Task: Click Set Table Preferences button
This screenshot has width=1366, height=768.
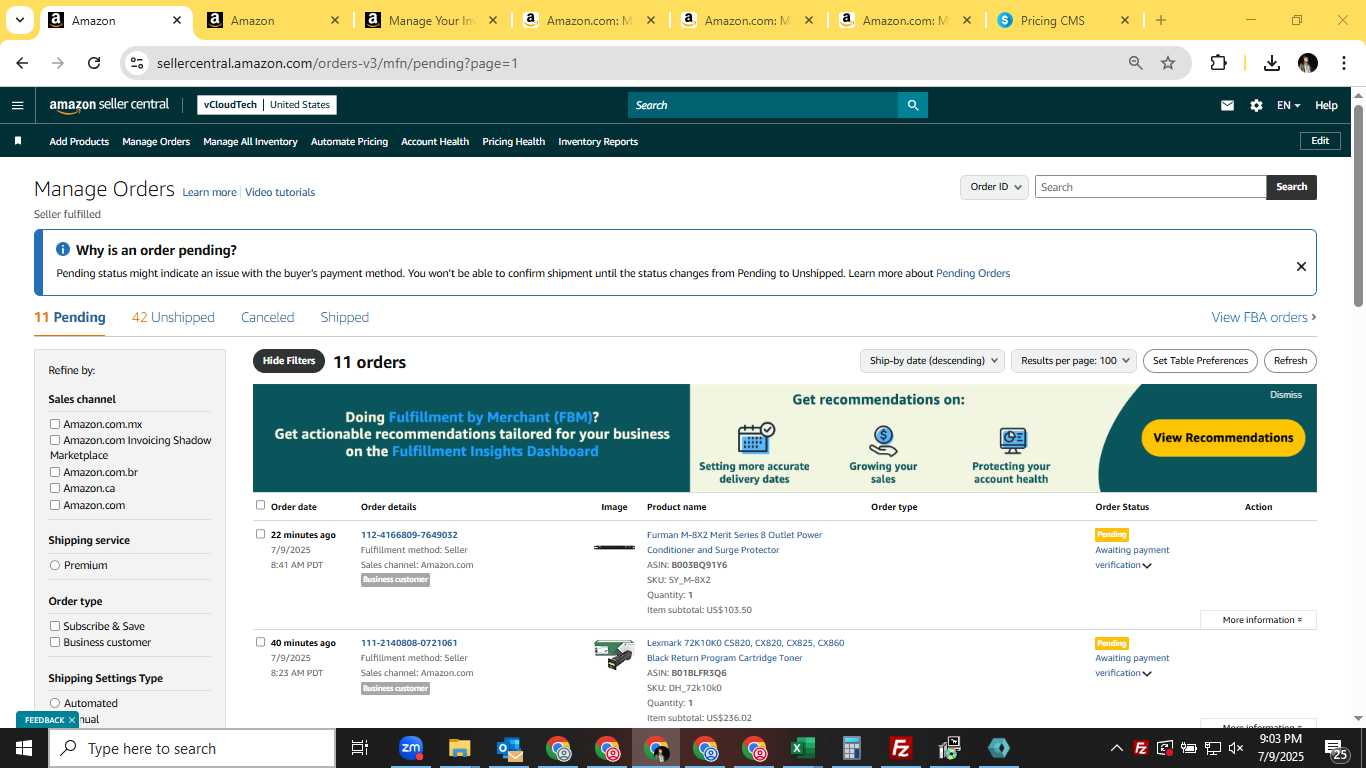Action: coord(1200,361)
